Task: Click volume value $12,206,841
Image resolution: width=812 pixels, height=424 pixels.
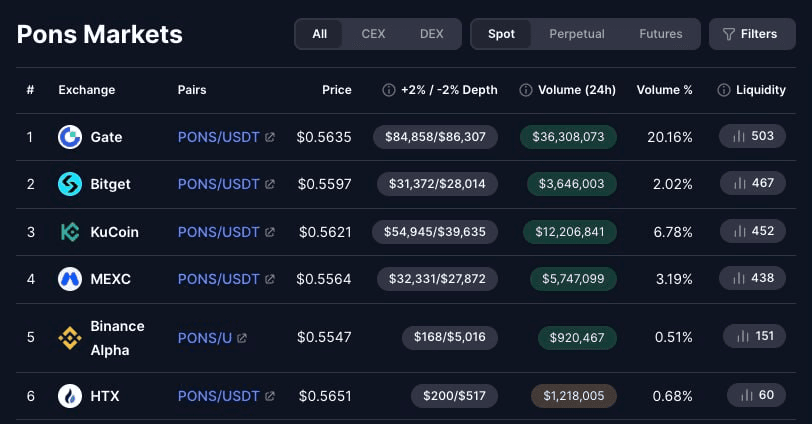Action: [x=570, y=232]
